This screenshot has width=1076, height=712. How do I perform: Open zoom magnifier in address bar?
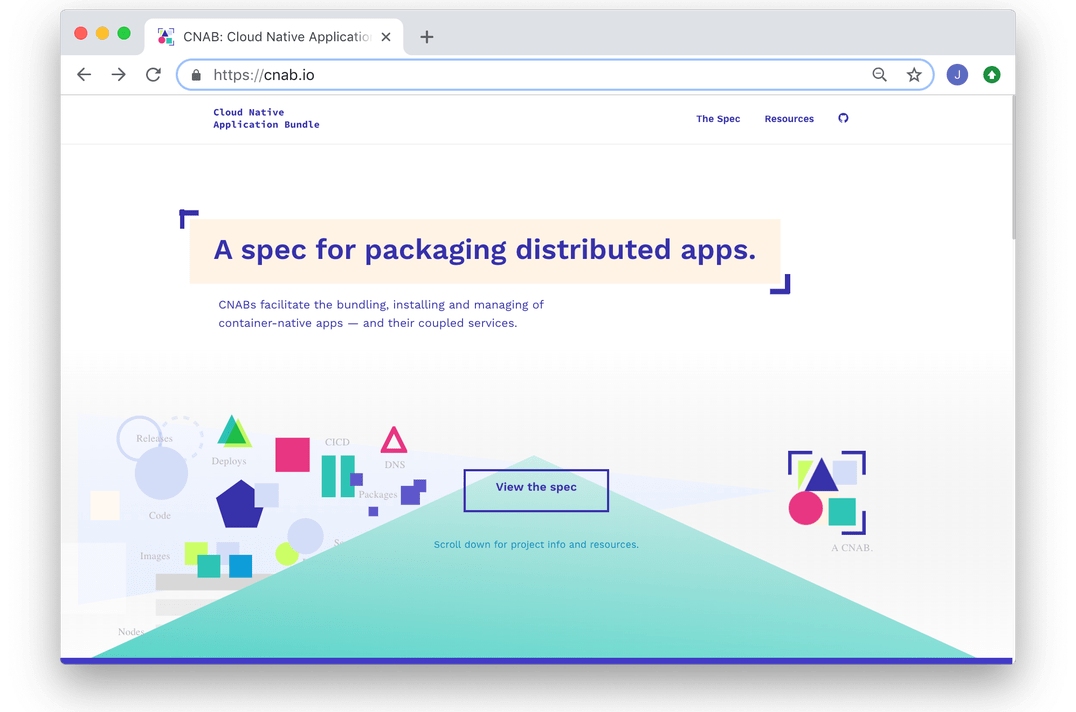879,75
